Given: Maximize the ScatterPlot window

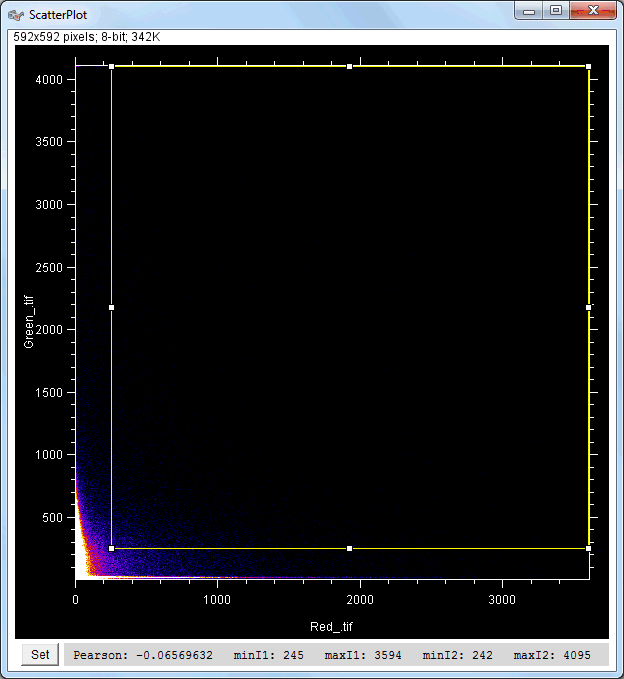Looking at the screenshot, I should pos(556,11).
